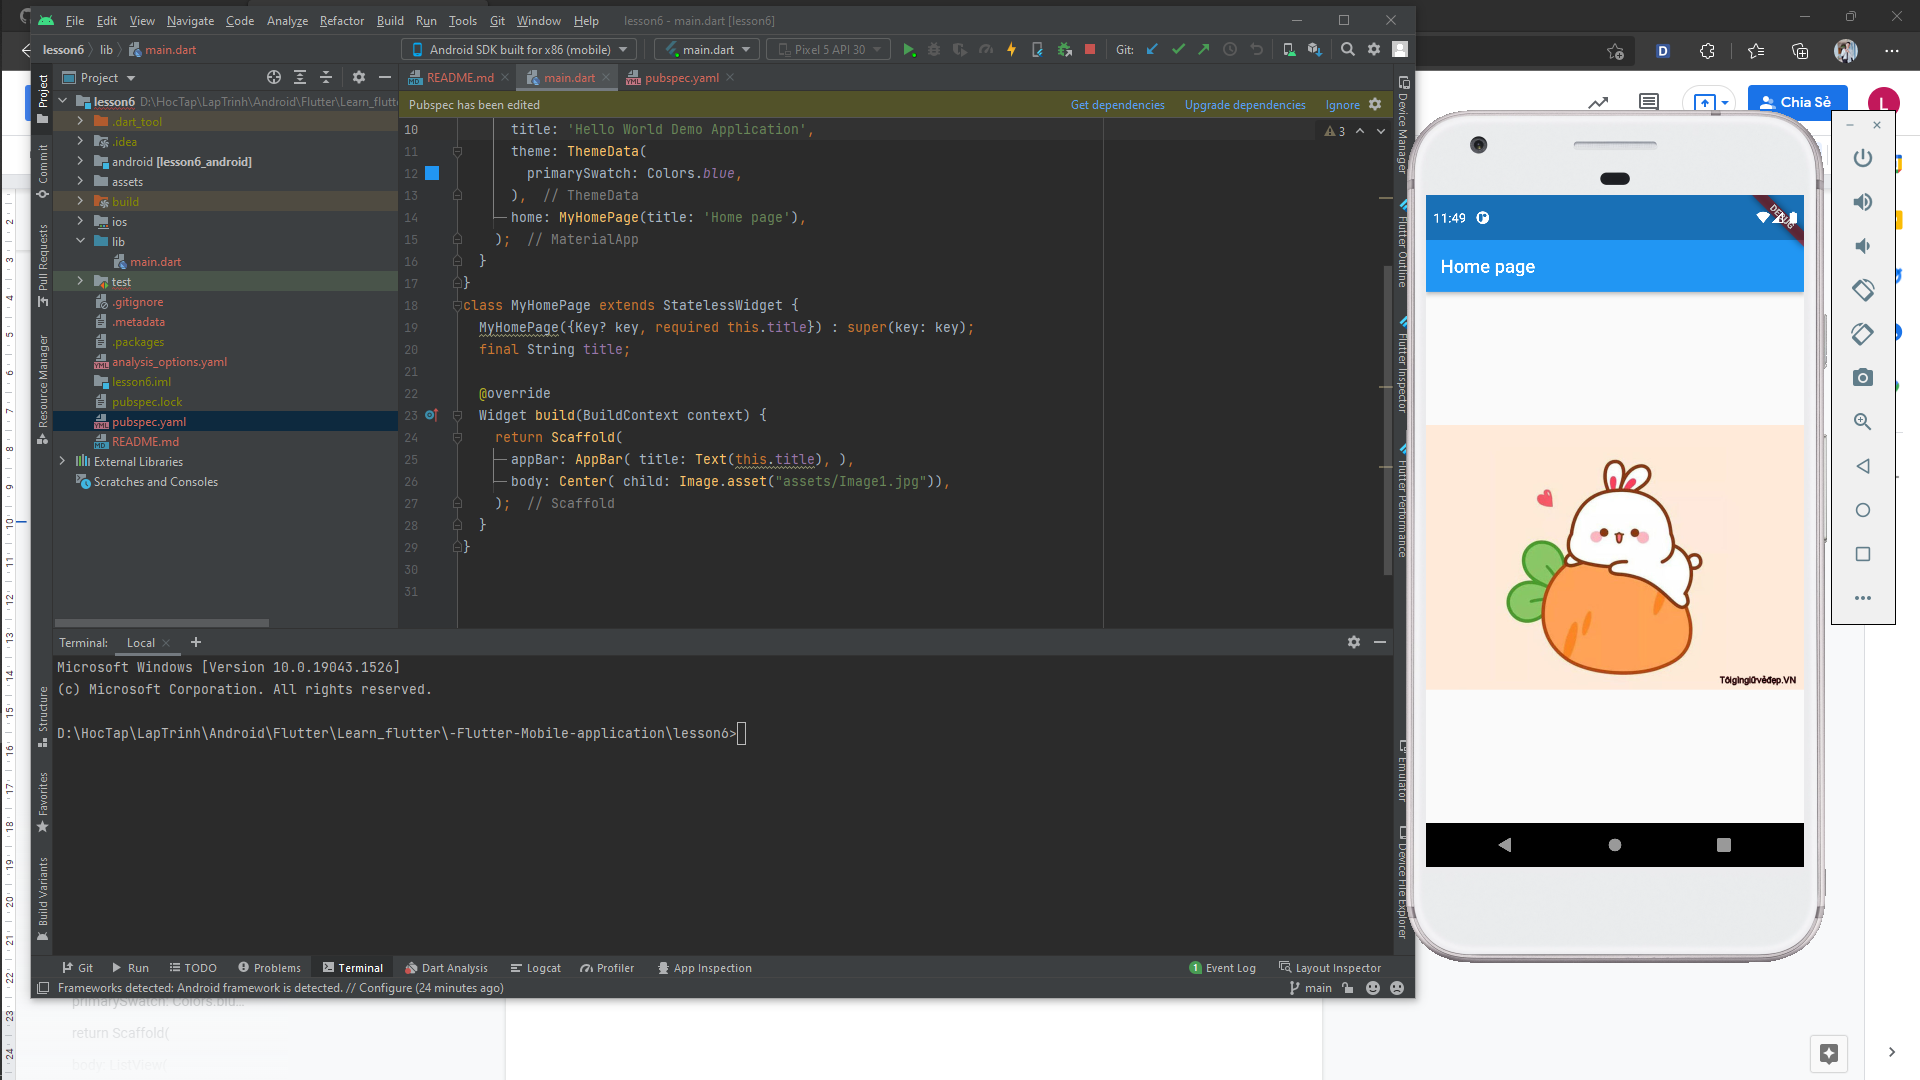Push commits using the green up-arrow Git icon
Viewport: 1920px width, 1080px height.
coord(1204,49)
